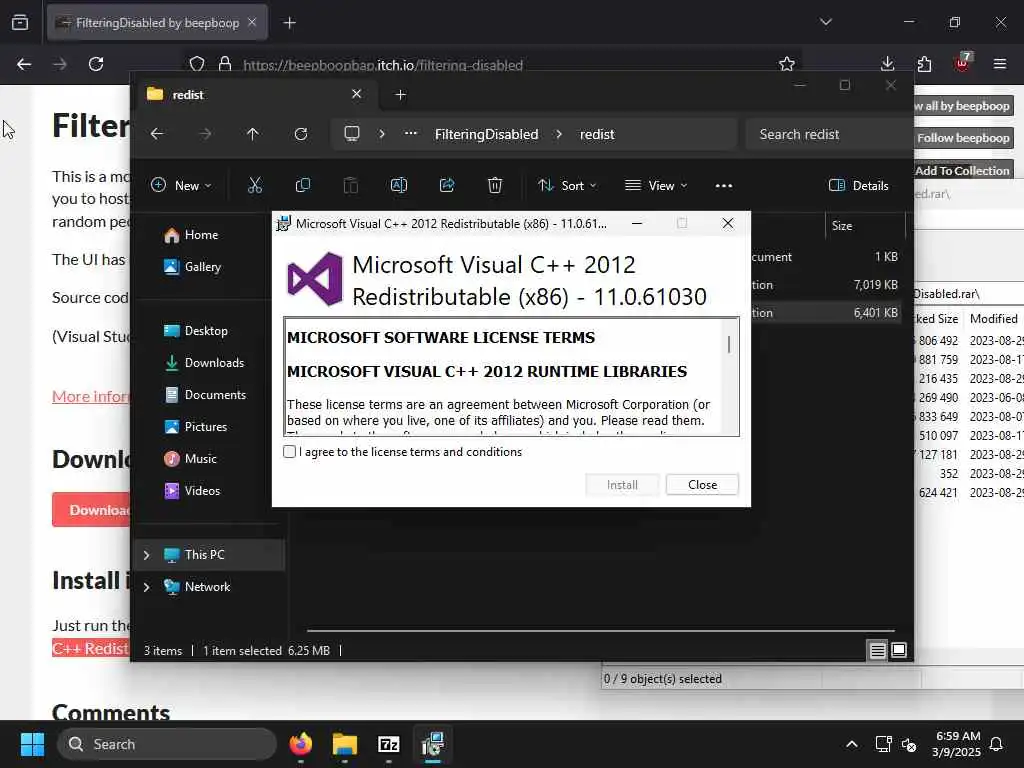The image size is (1024, 768).
Task: Add a new Explorer tab
Action: [400, 95]
